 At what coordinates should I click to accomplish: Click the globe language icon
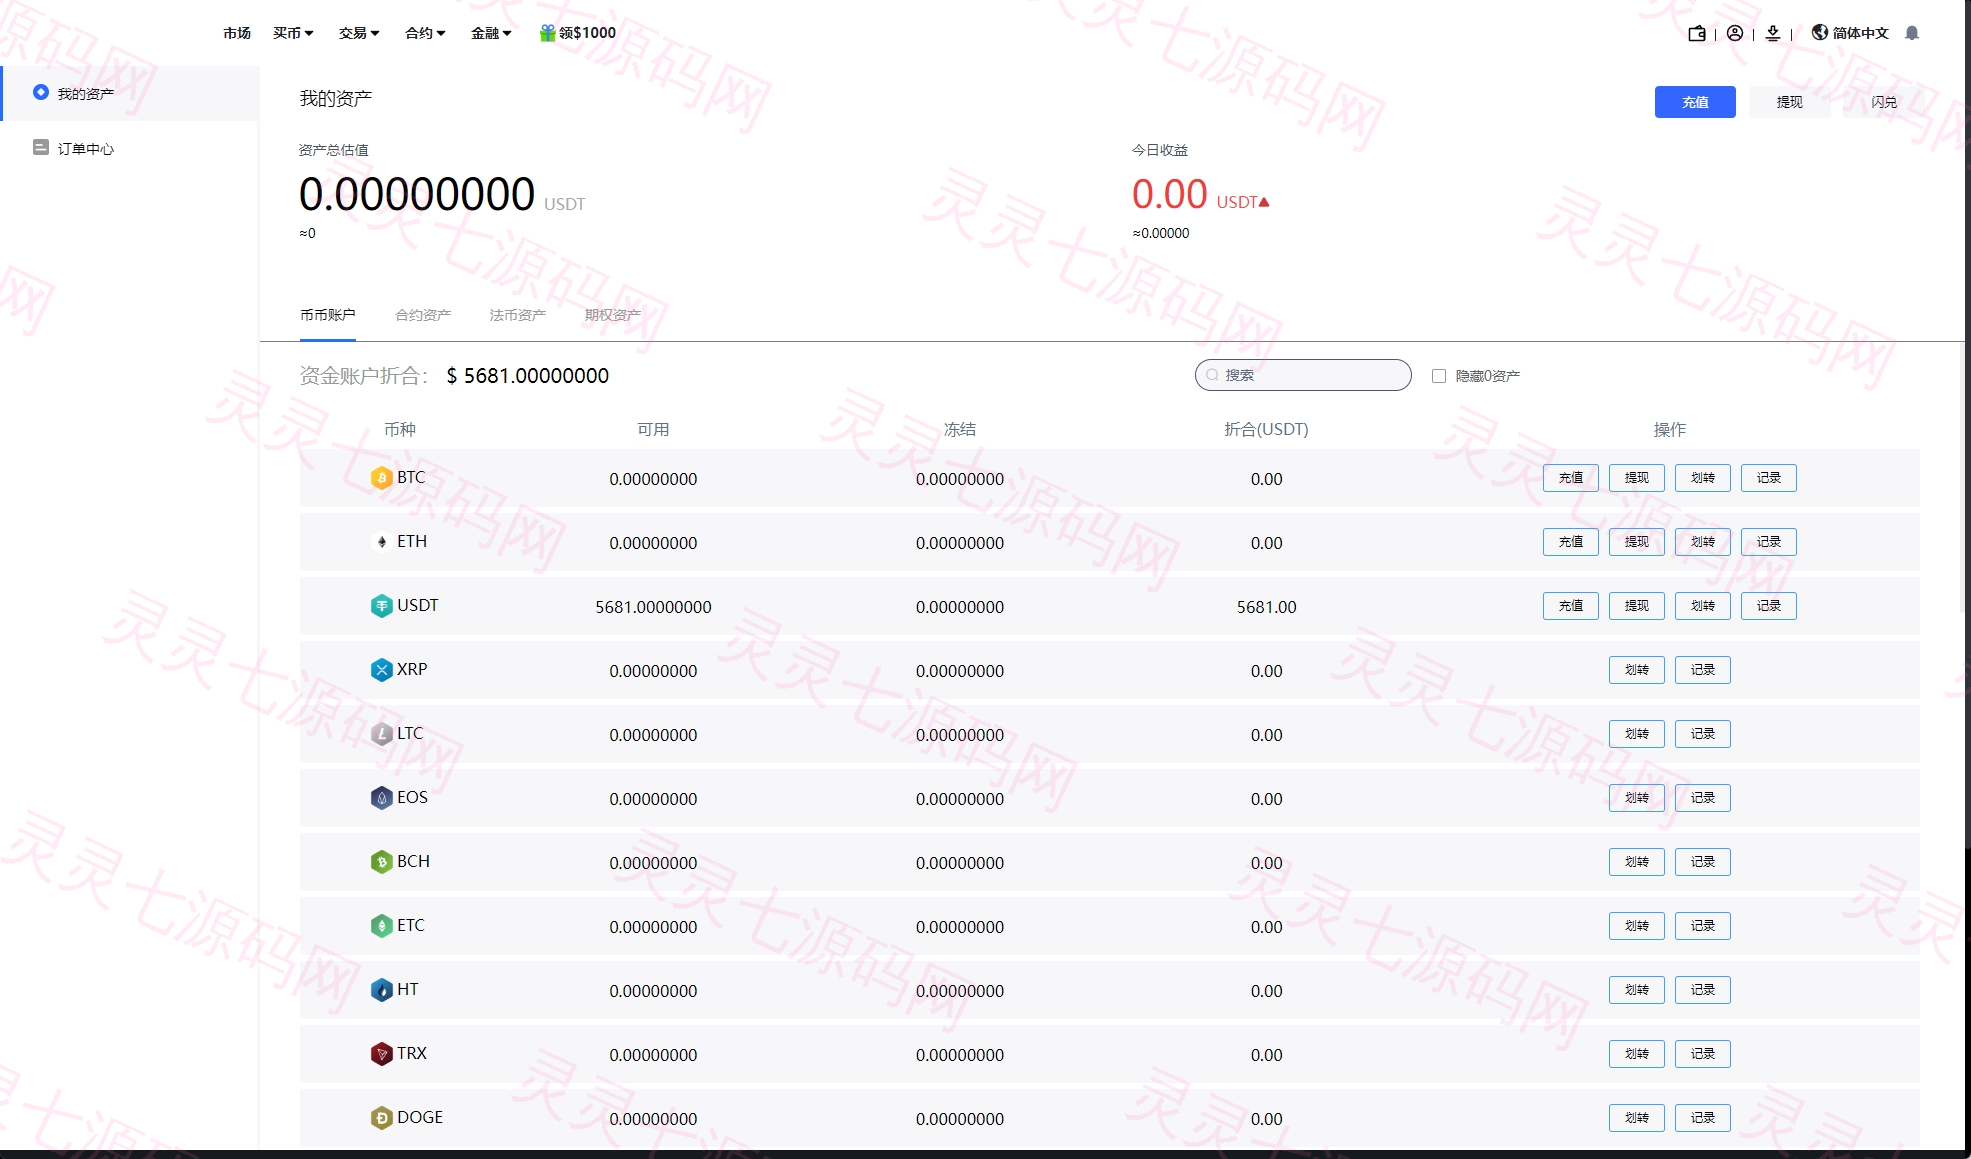pyautogui.click(x=1820, y=32)
